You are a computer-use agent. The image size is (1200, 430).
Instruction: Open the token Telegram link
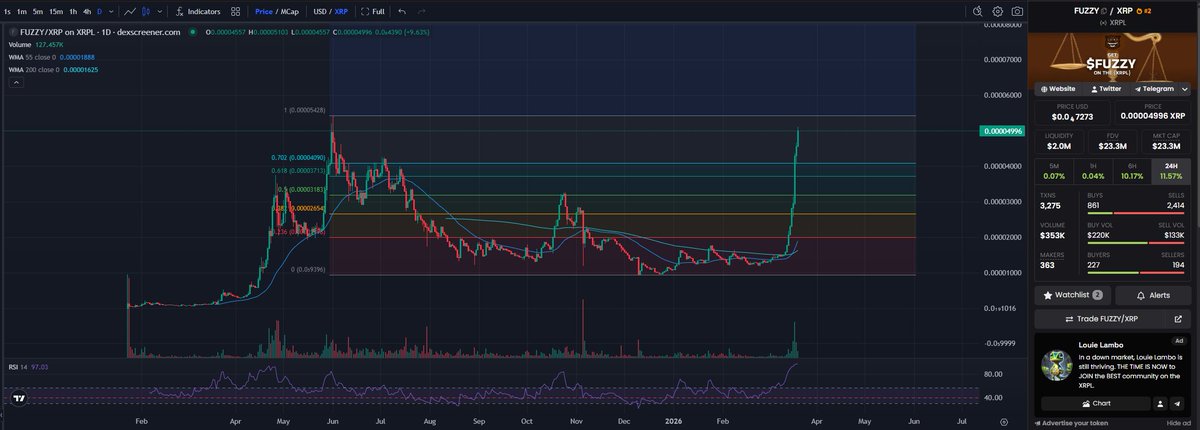tap(1156, 89)
